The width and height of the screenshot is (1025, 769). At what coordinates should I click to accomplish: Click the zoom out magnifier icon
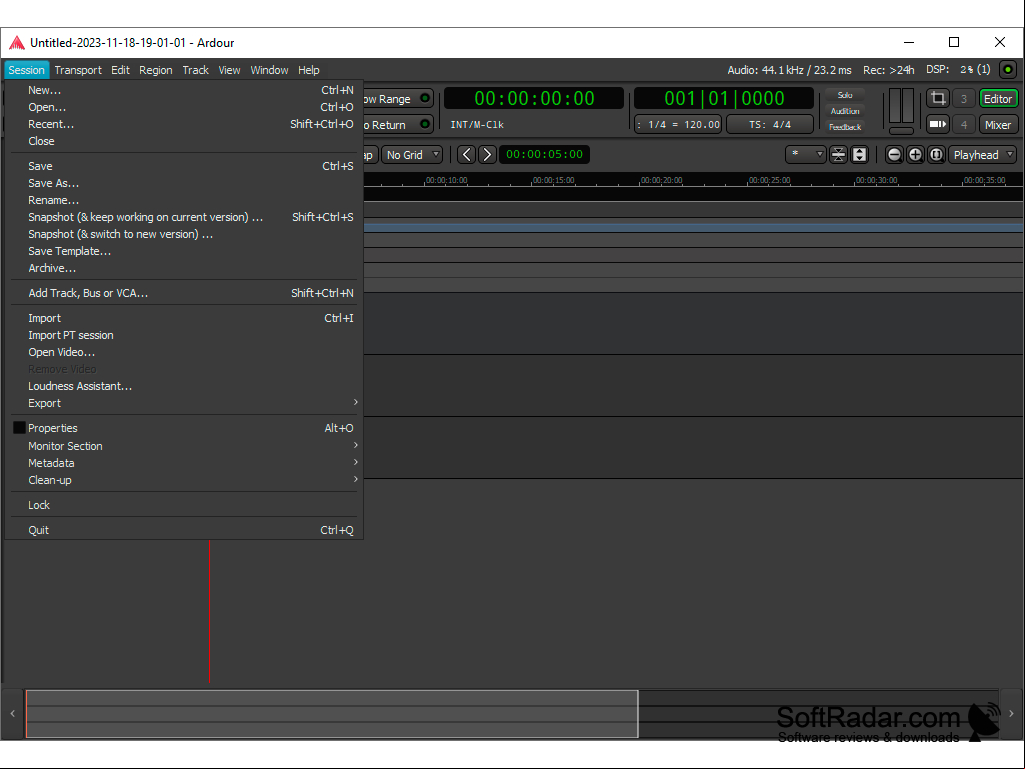click(894, 155)
